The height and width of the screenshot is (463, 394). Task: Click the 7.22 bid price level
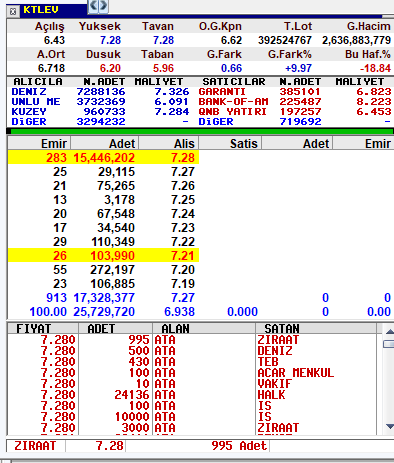pyautogui.click(x=183, y=242)
